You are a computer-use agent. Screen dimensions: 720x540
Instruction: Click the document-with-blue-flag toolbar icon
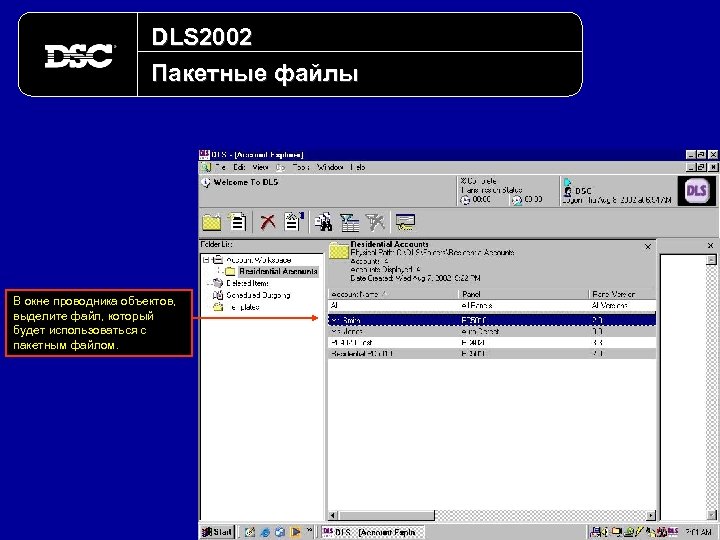(x=294, y=221)
